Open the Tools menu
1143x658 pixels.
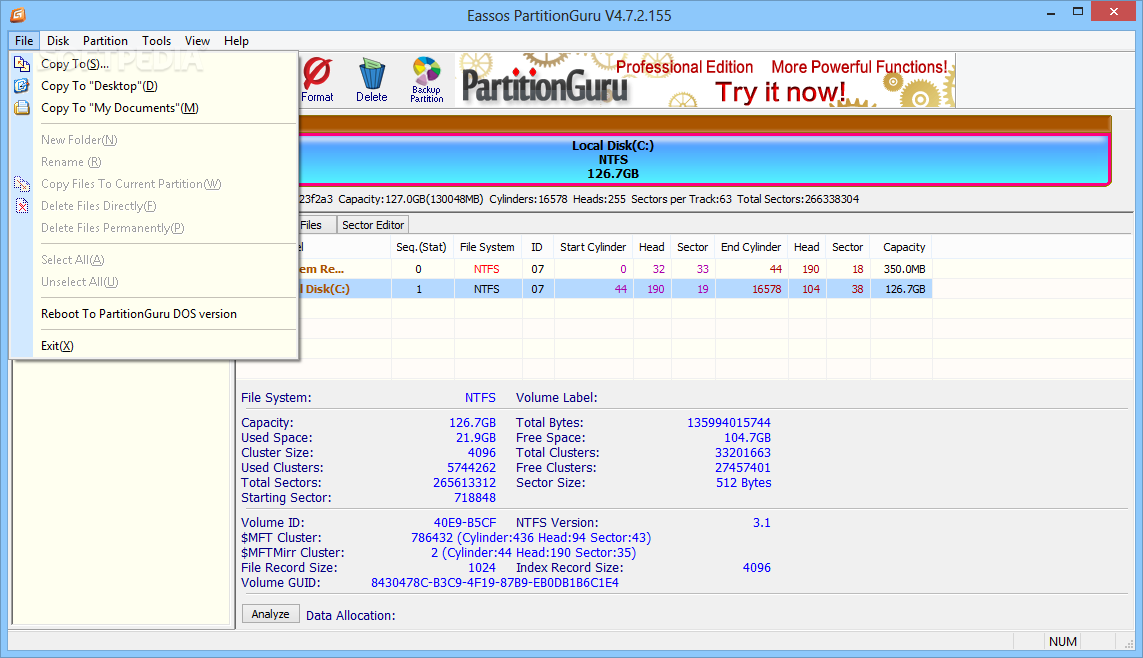(x=156, y=41)
